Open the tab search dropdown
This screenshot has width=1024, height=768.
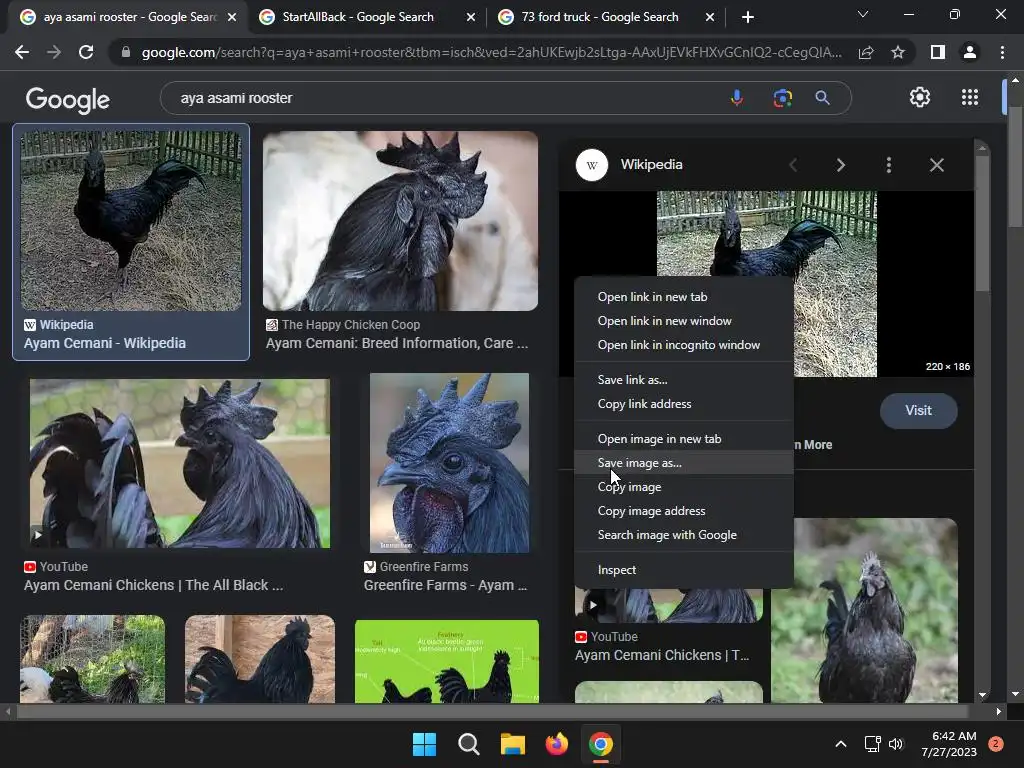pyautogui.click(x=863, y=14)
